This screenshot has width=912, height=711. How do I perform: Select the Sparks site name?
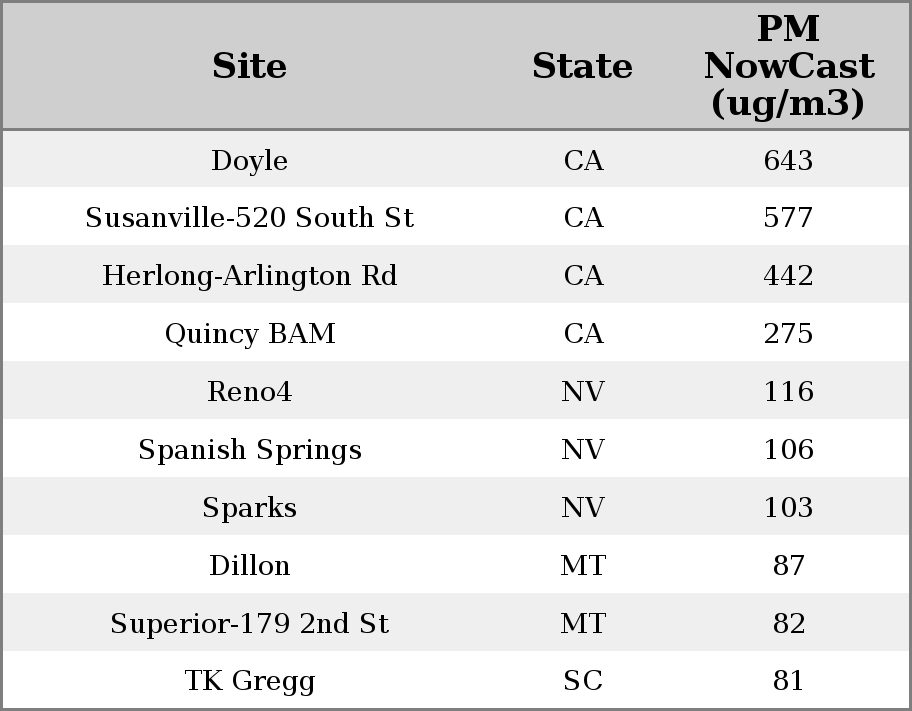coord(249,508)
